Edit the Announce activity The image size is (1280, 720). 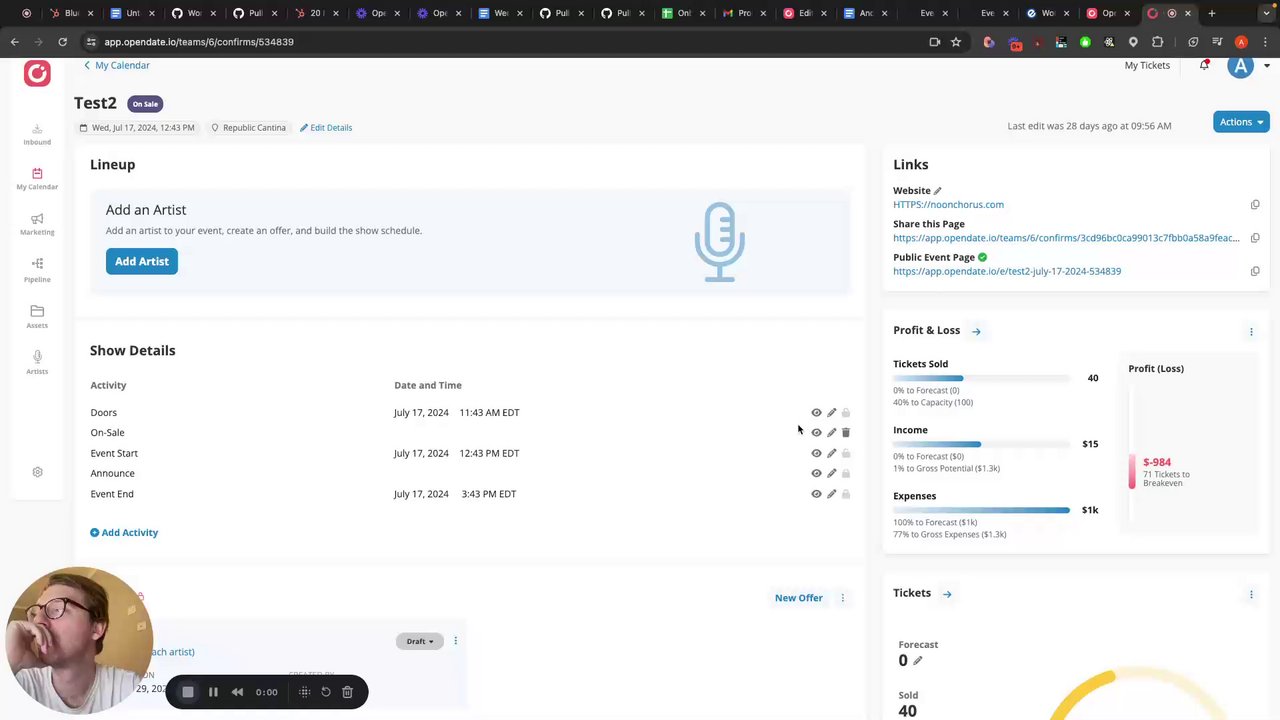tap(831, 473)
